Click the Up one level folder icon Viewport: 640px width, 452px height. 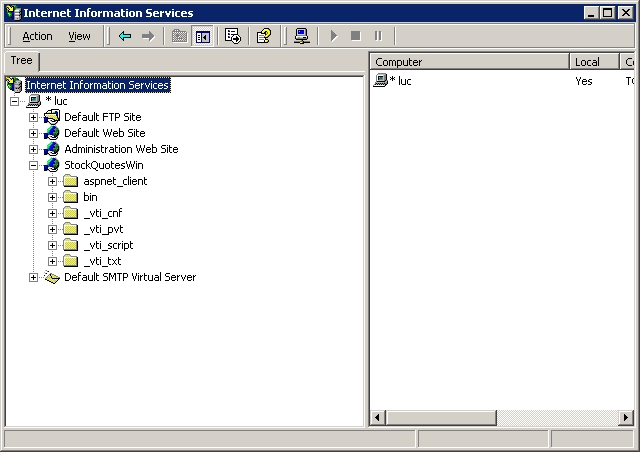[x=179, y=36]
